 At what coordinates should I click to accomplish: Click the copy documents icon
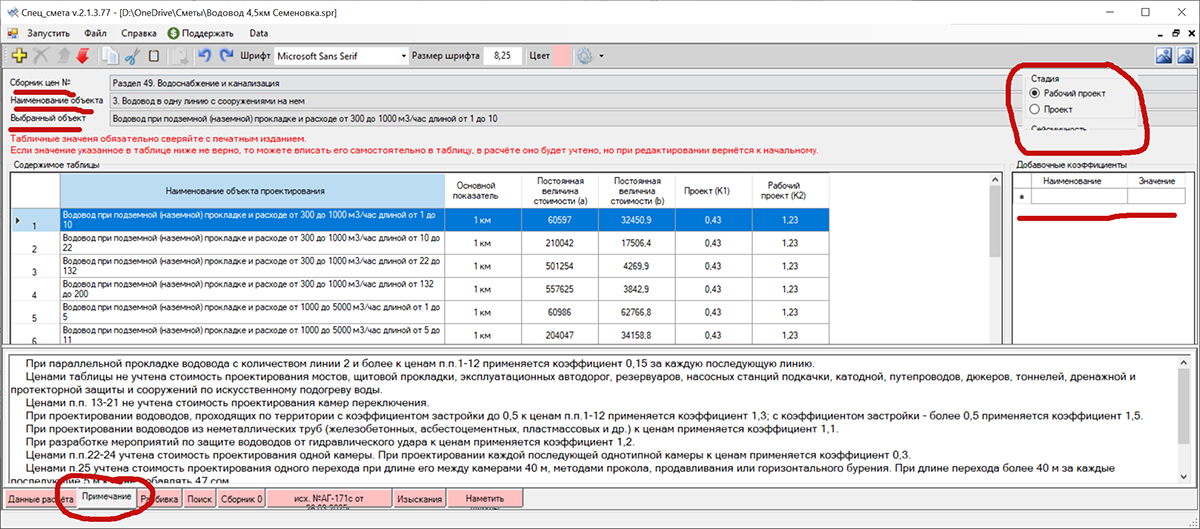coord(110,55)
